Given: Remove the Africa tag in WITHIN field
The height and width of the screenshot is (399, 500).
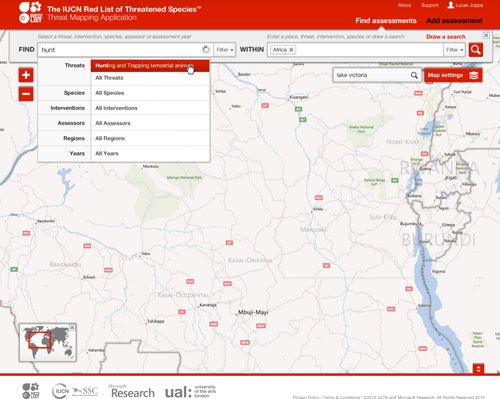Looking at the screenshot, I should click(x=291, y=50).
